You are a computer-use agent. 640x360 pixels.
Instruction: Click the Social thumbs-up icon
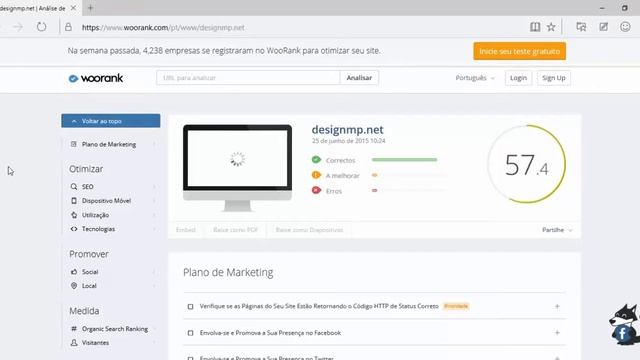pos(74,272)
